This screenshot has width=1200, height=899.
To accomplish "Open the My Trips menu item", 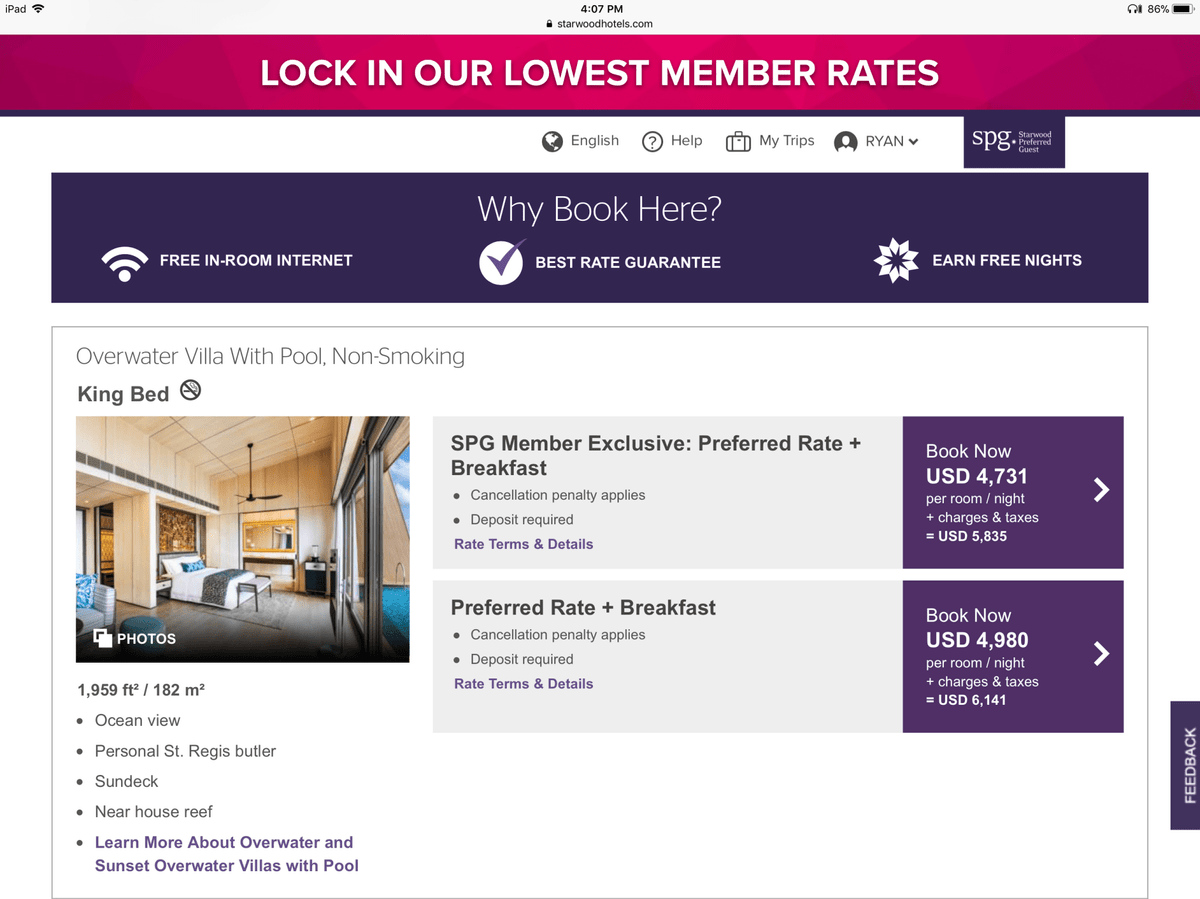I will point(786,141).
